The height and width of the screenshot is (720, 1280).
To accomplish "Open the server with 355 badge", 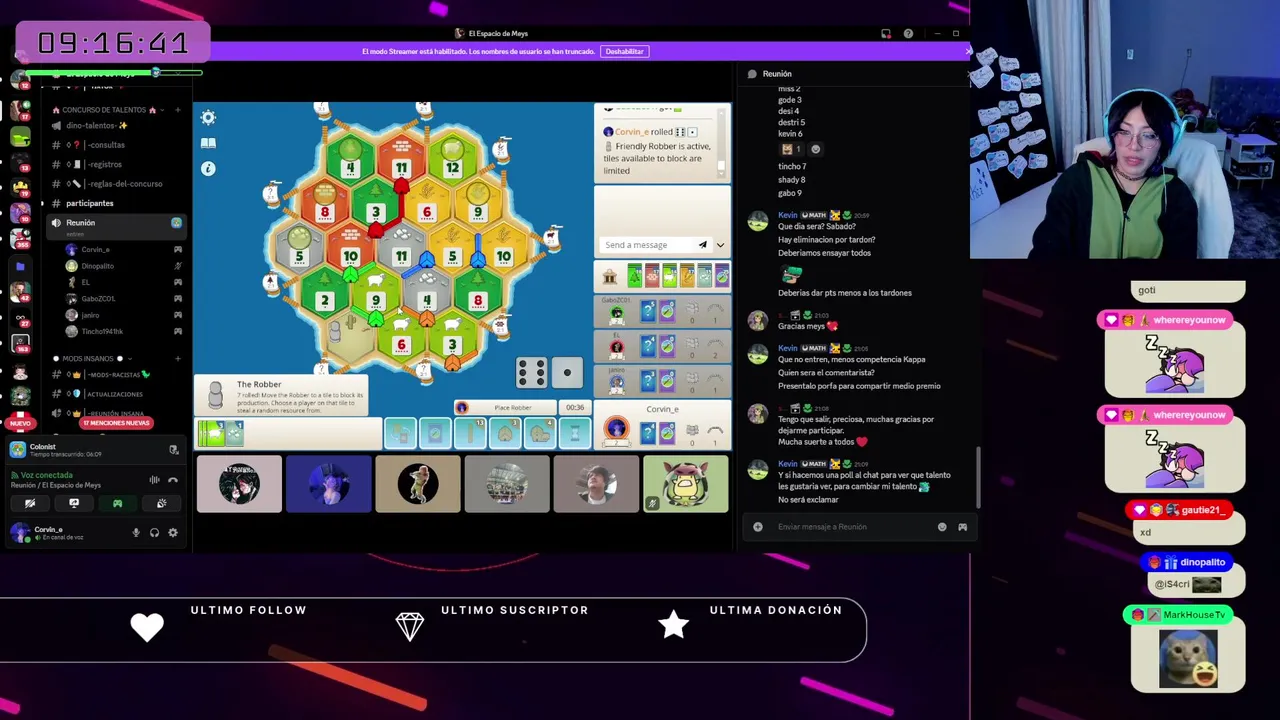I will (x=20, y=237).
